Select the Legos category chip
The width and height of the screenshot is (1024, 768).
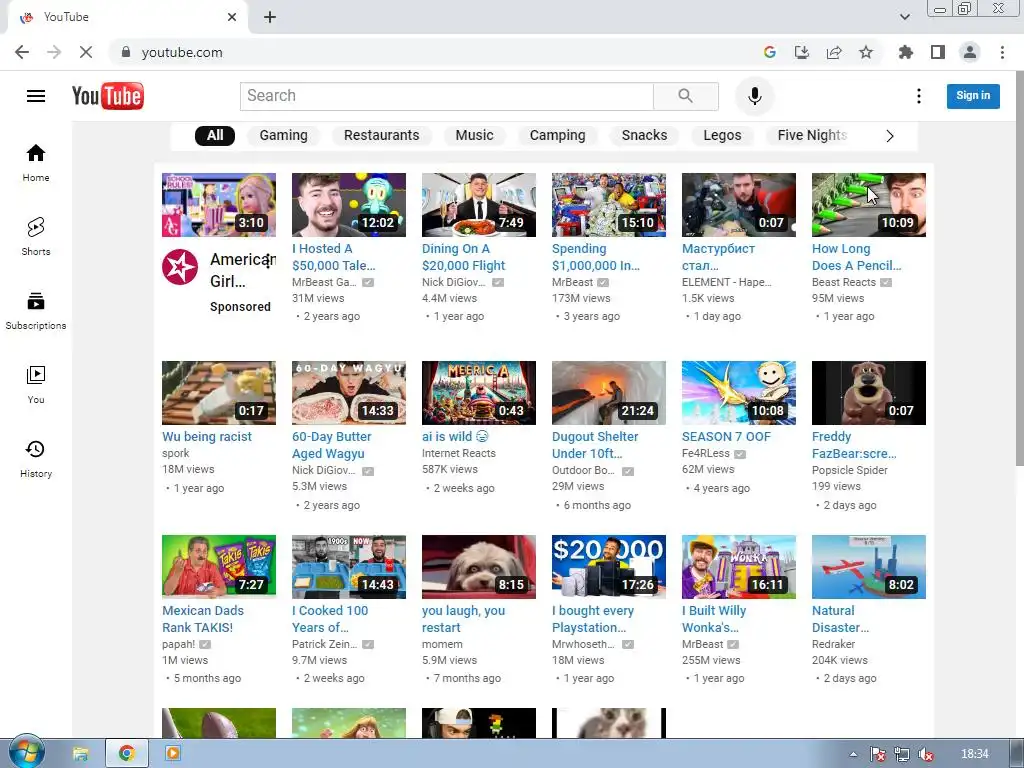tap(722, 135)
